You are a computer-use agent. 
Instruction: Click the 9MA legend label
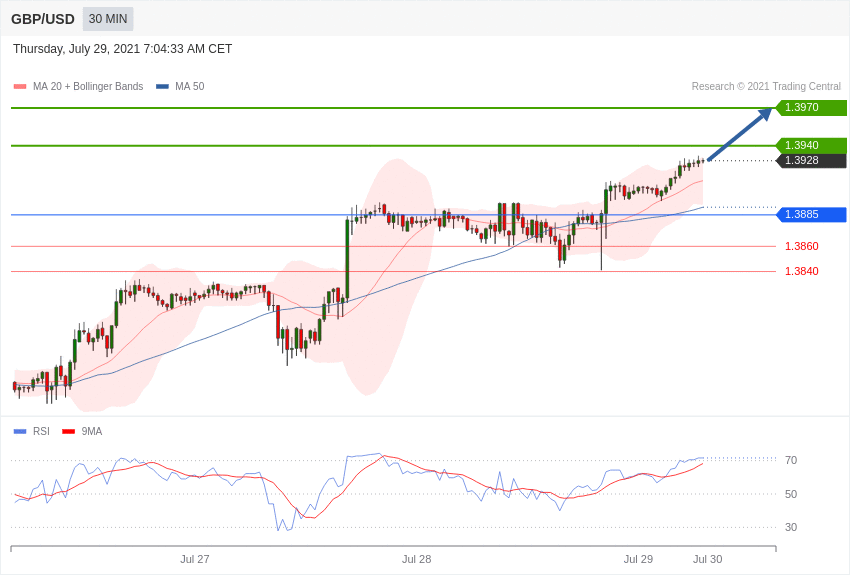(92, 432)
